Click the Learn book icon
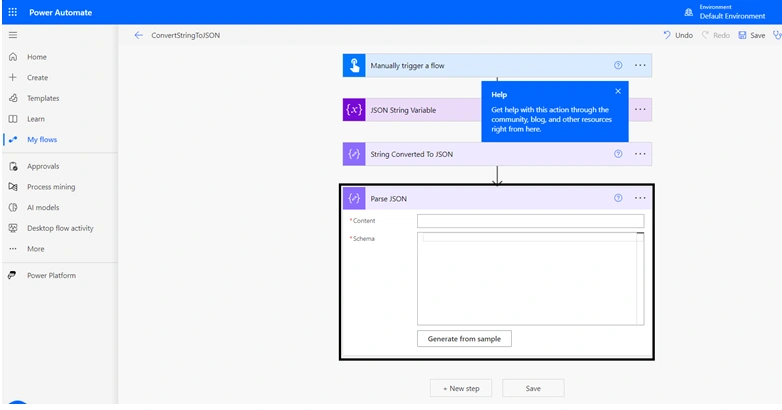This screenshot has height=410, width=782. [x=13, y=119]
